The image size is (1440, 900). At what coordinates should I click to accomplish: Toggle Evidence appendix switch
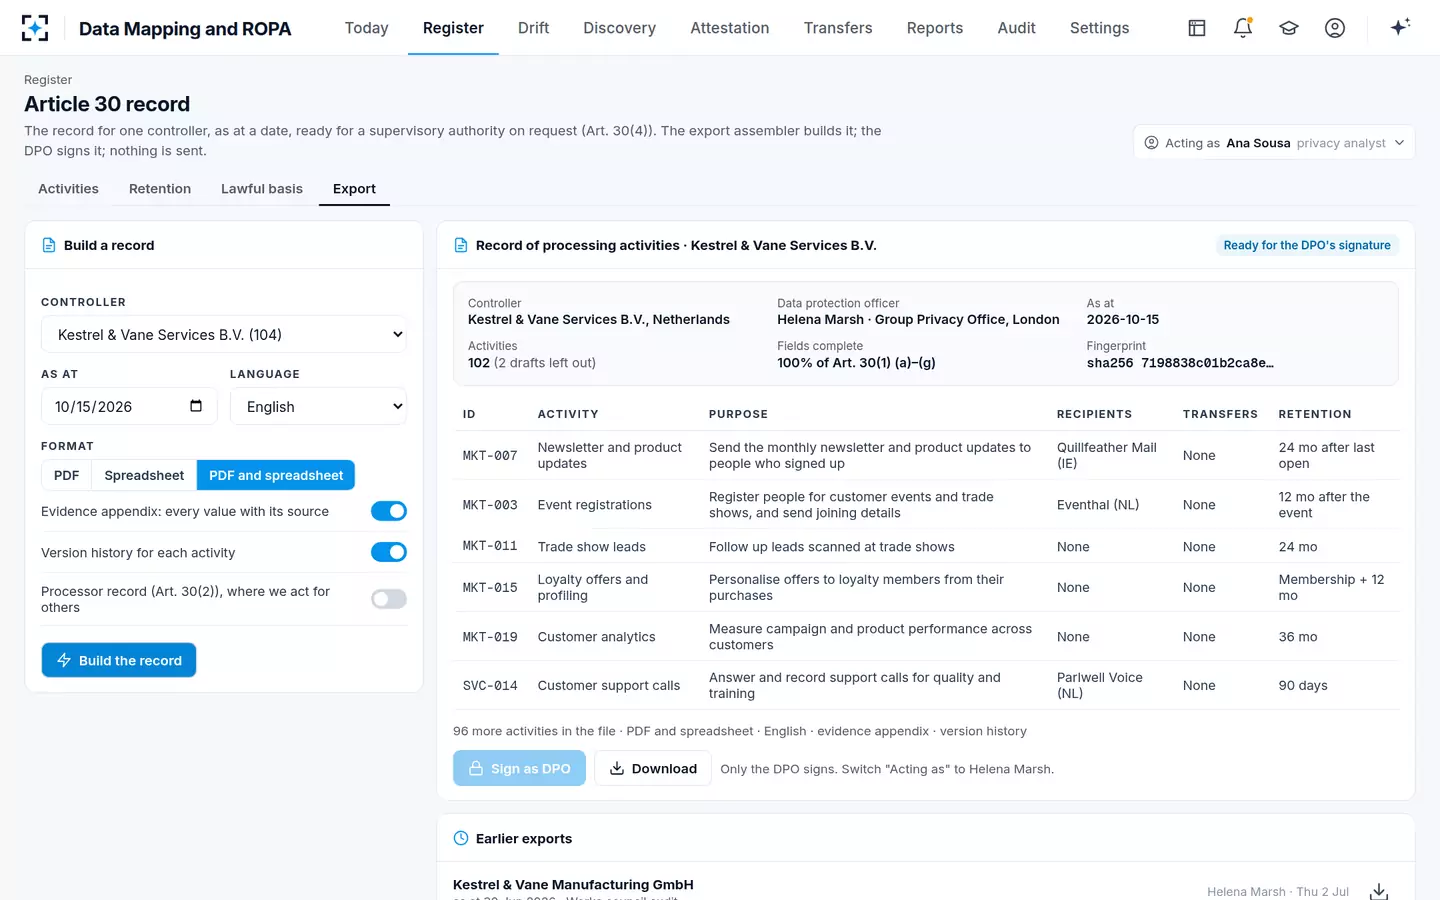[389, 511]
